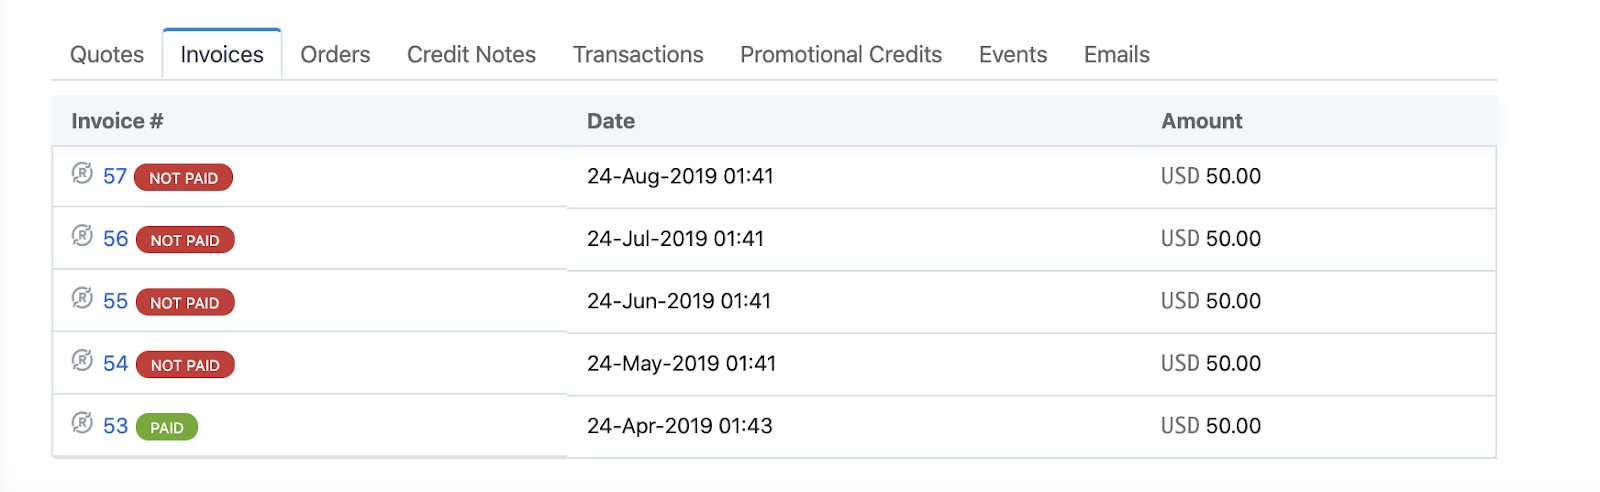
Task: Go to the Orders tab
Action: pyautogui.click(x=335, y=55)
